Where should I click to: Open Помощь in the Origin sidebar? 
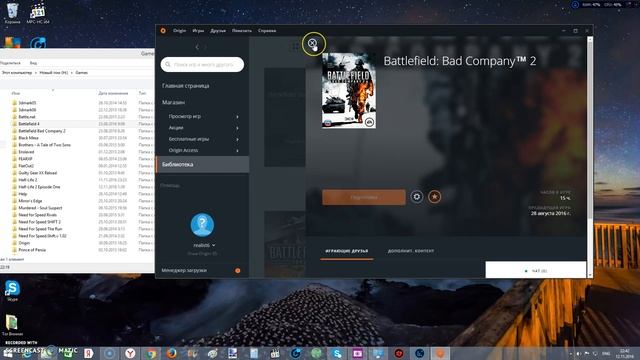pyautogui.click(x=170, y=185)
